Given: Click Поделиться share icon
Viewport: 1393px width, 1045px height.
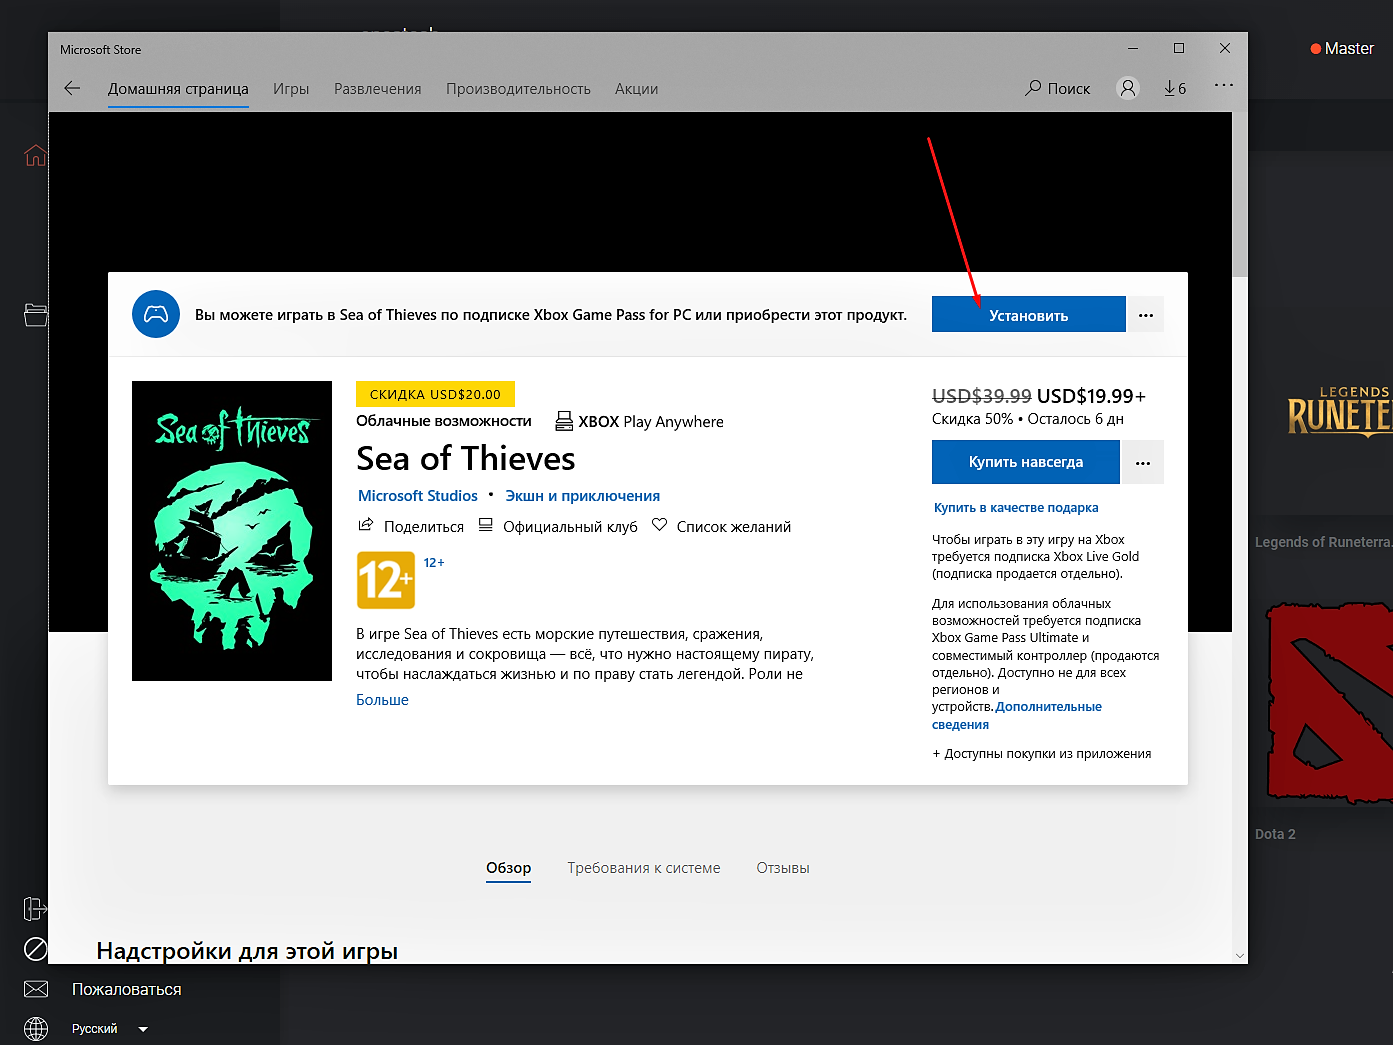Looking at the screenshot, I should coord(366,525).
